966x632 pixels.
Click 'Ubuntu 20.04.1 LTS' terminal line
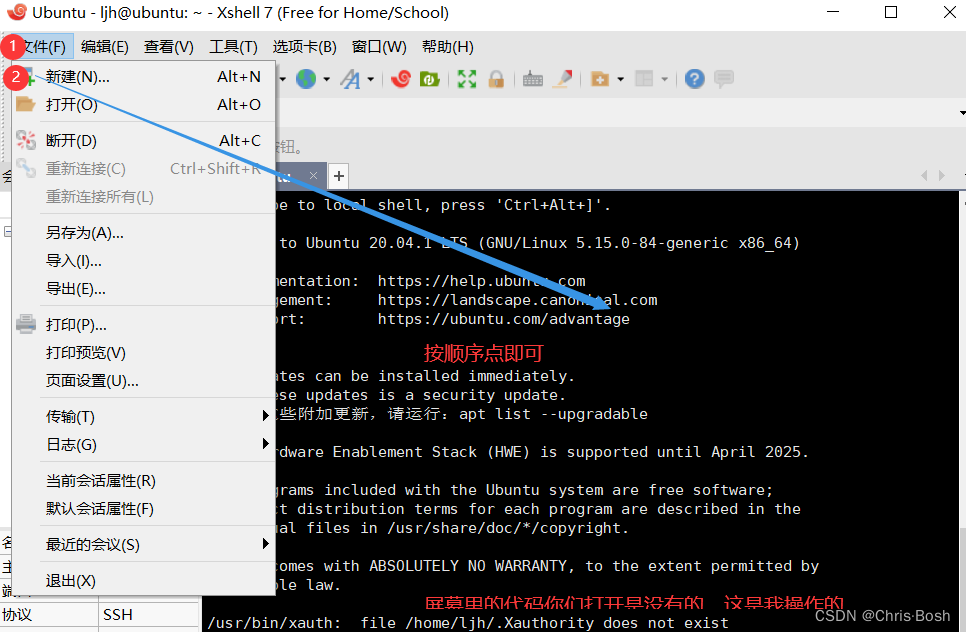coord(540,243)
